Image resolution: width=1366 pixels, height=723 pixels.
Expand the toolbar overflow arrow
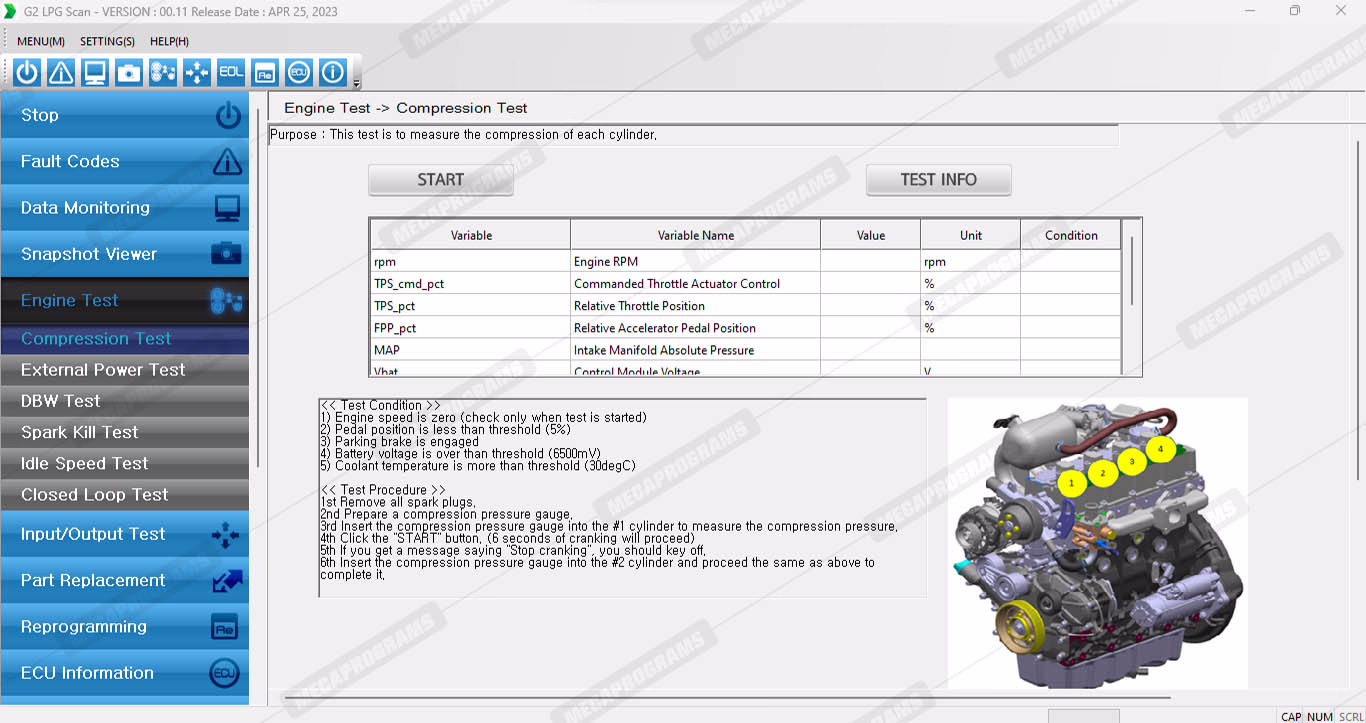point(357,84)
